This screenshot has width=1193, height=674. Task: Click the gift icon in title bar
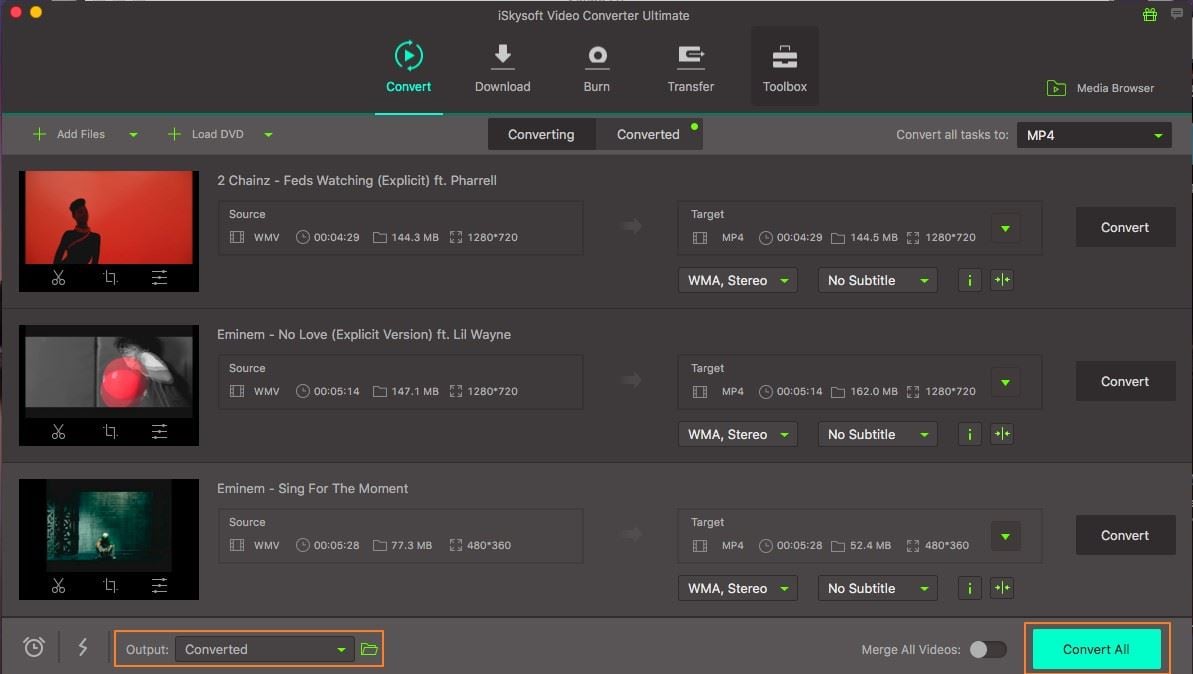pos(1150,14)
